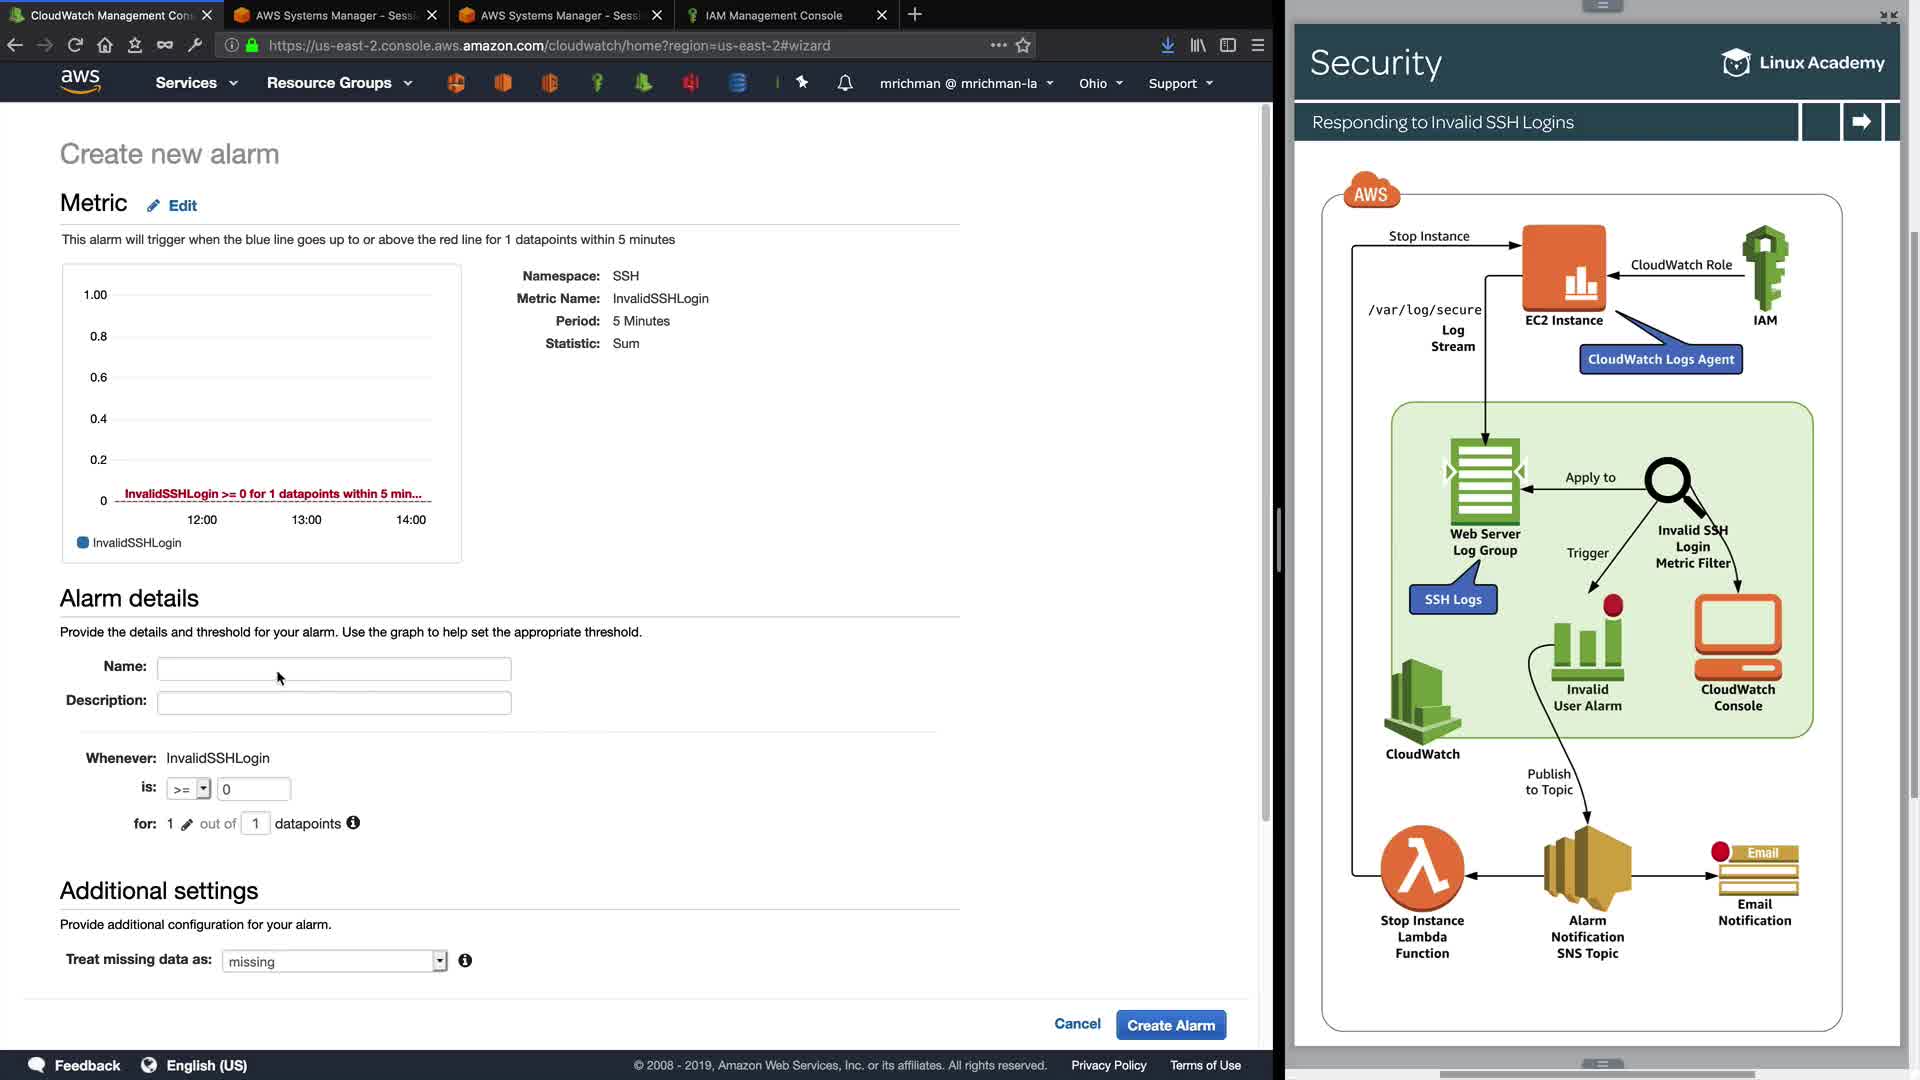The image size is (1920, 1080).
Task: Click the Create Alarm button
Action: (x=1170, y=1025)
